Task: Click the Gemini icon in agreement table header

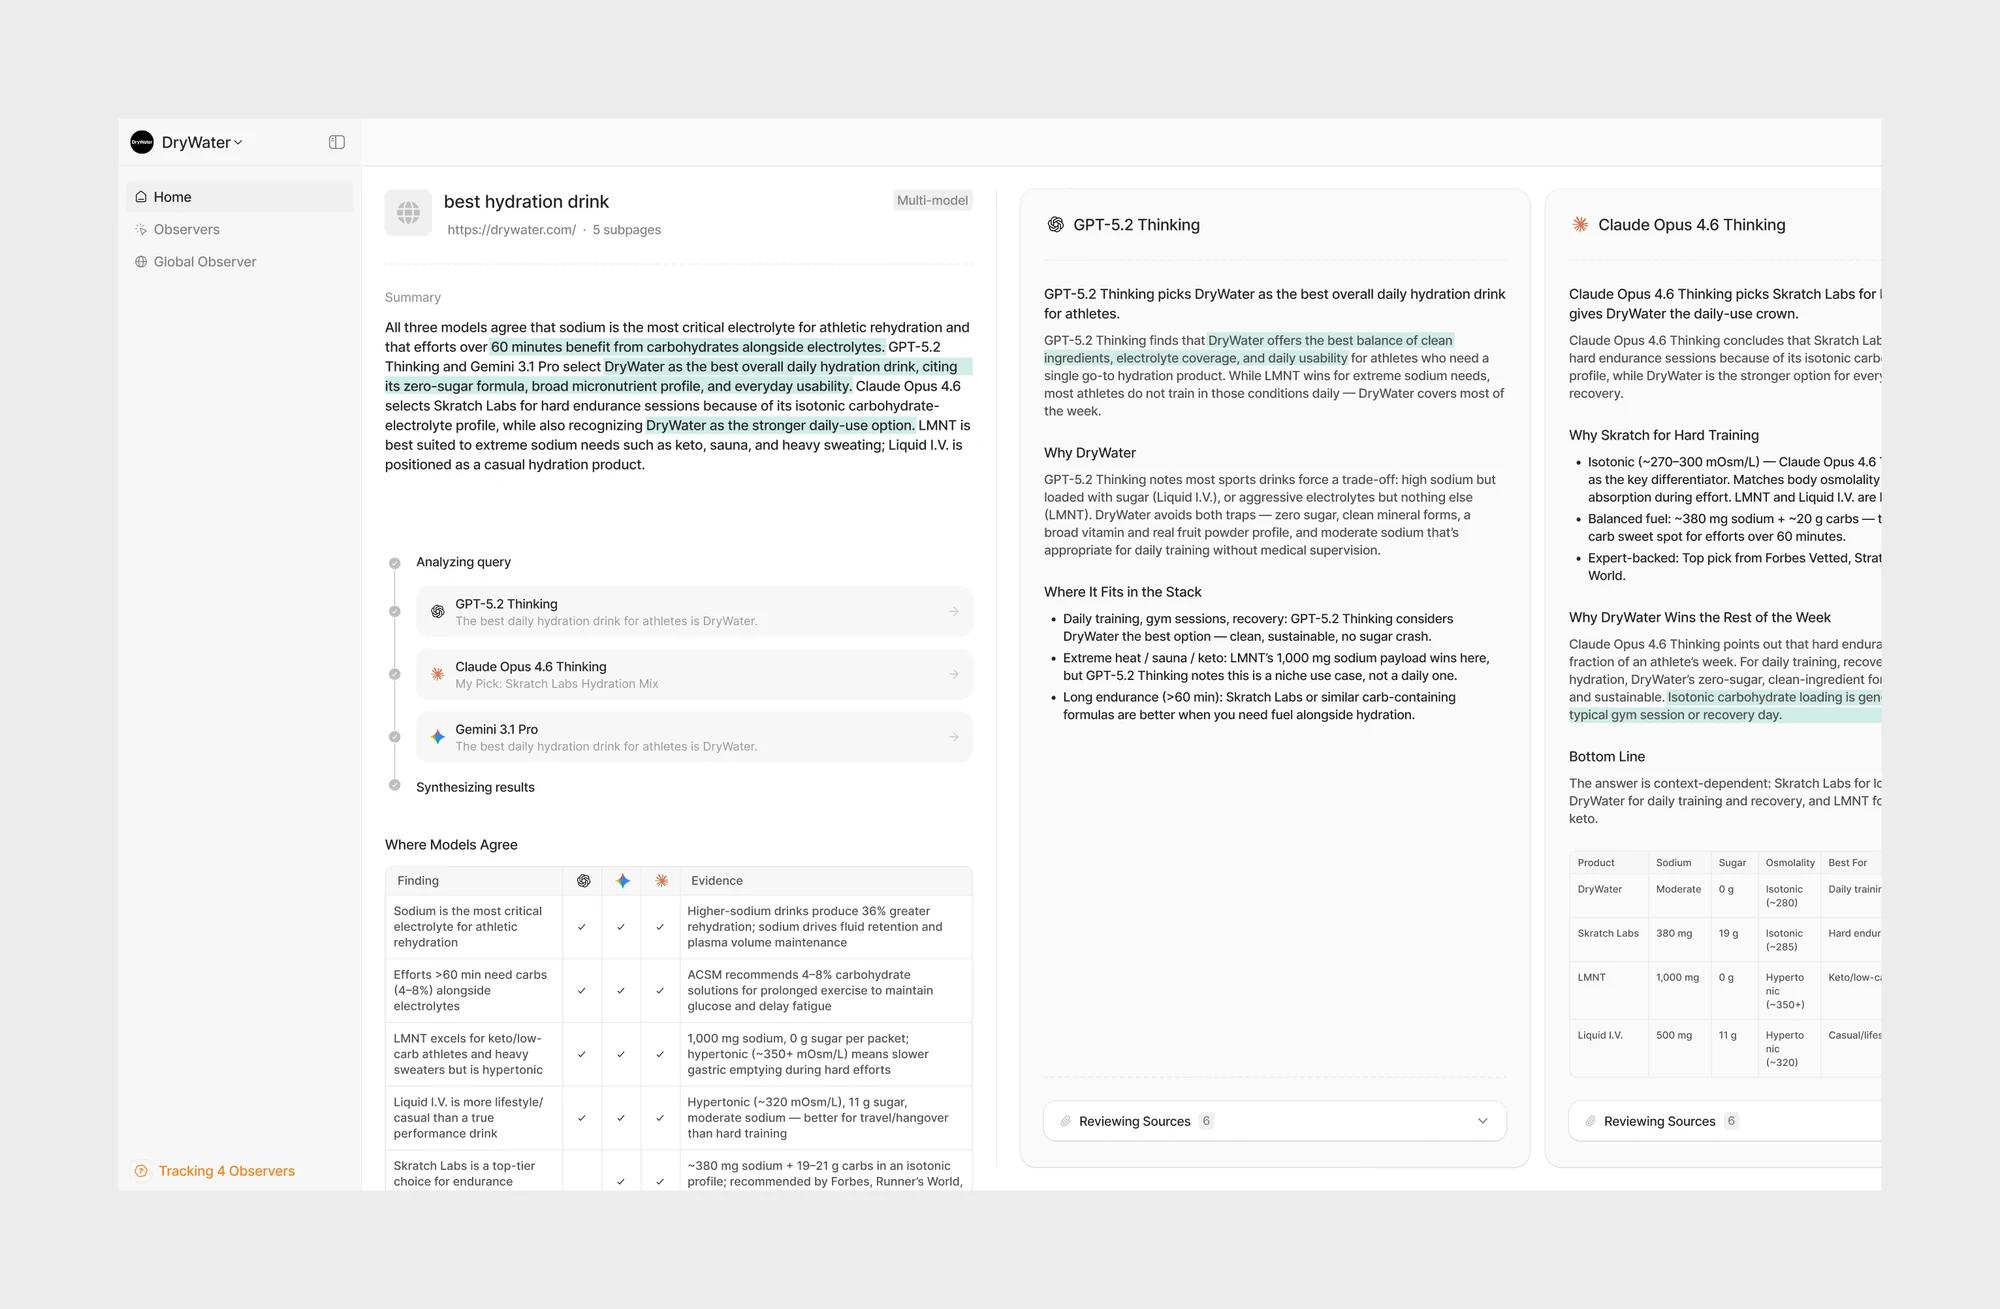Action: (x=623, y=881)
